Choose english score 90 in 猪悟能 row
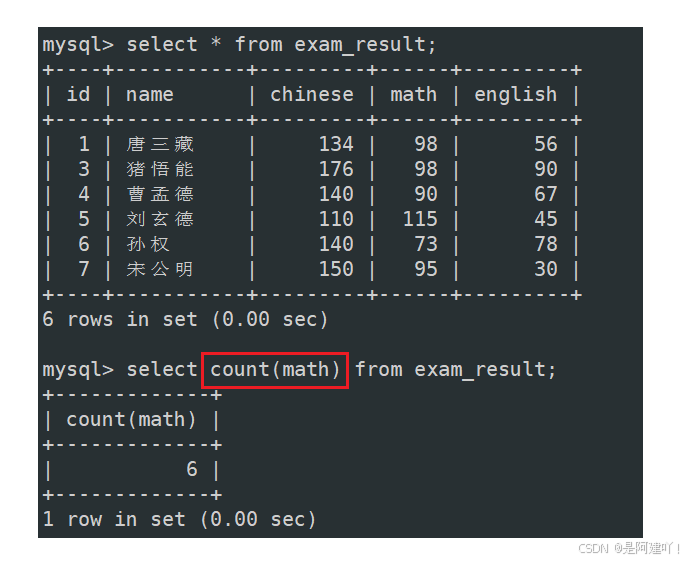The width and height of the screenshot is (686, 562). click(x=546, y=169)
